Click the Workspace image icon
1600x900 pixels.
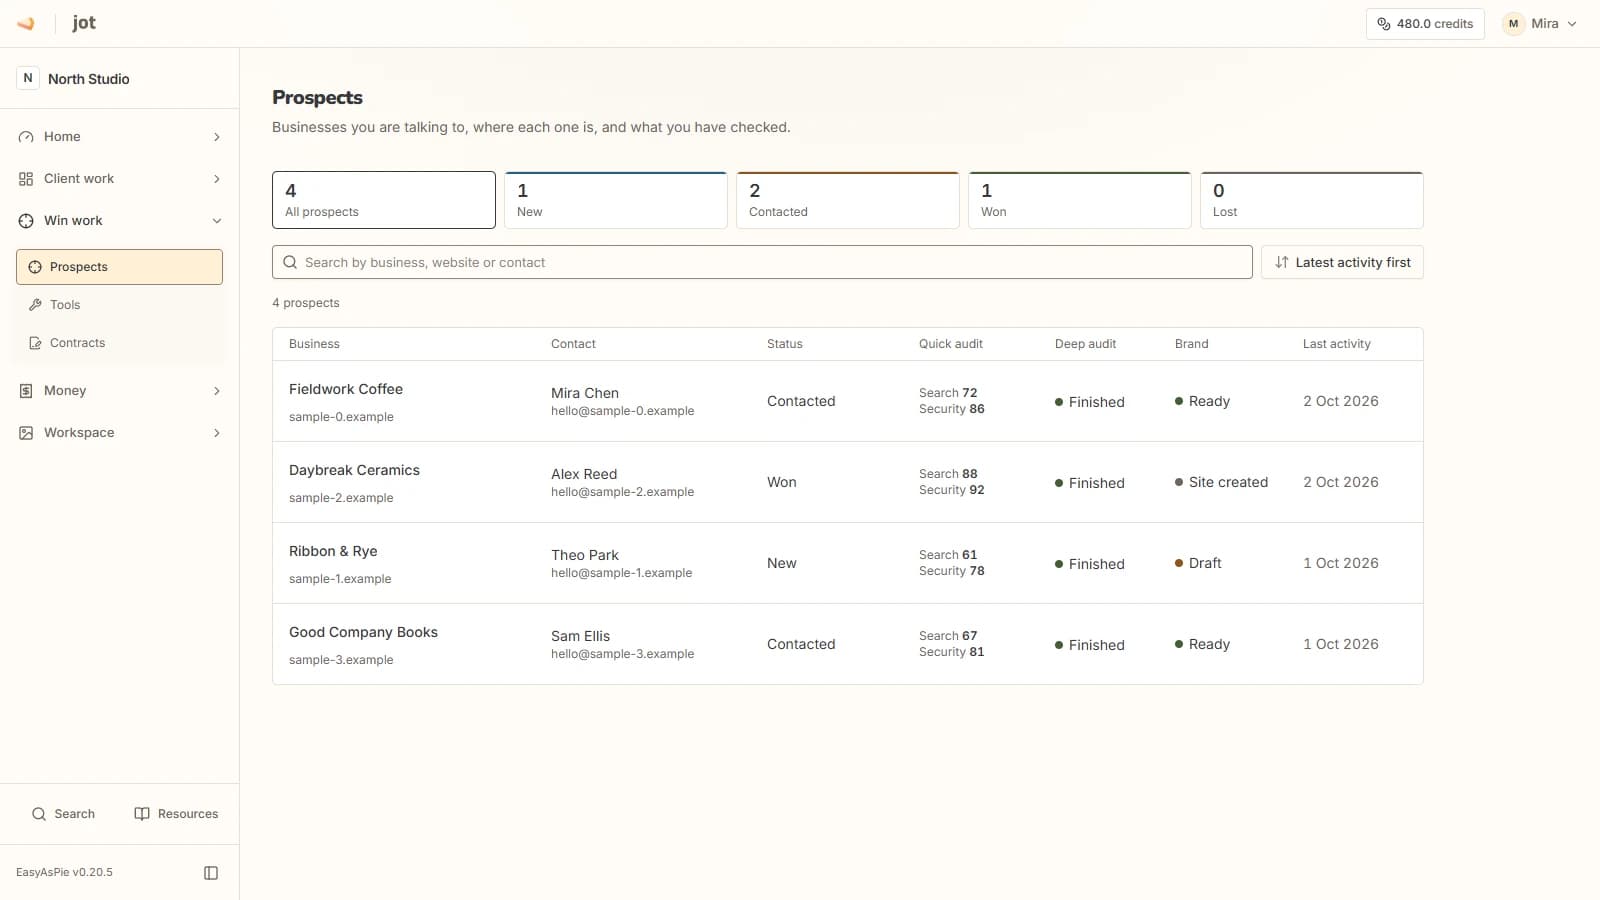pyautogui.click(x=26, y=433)
